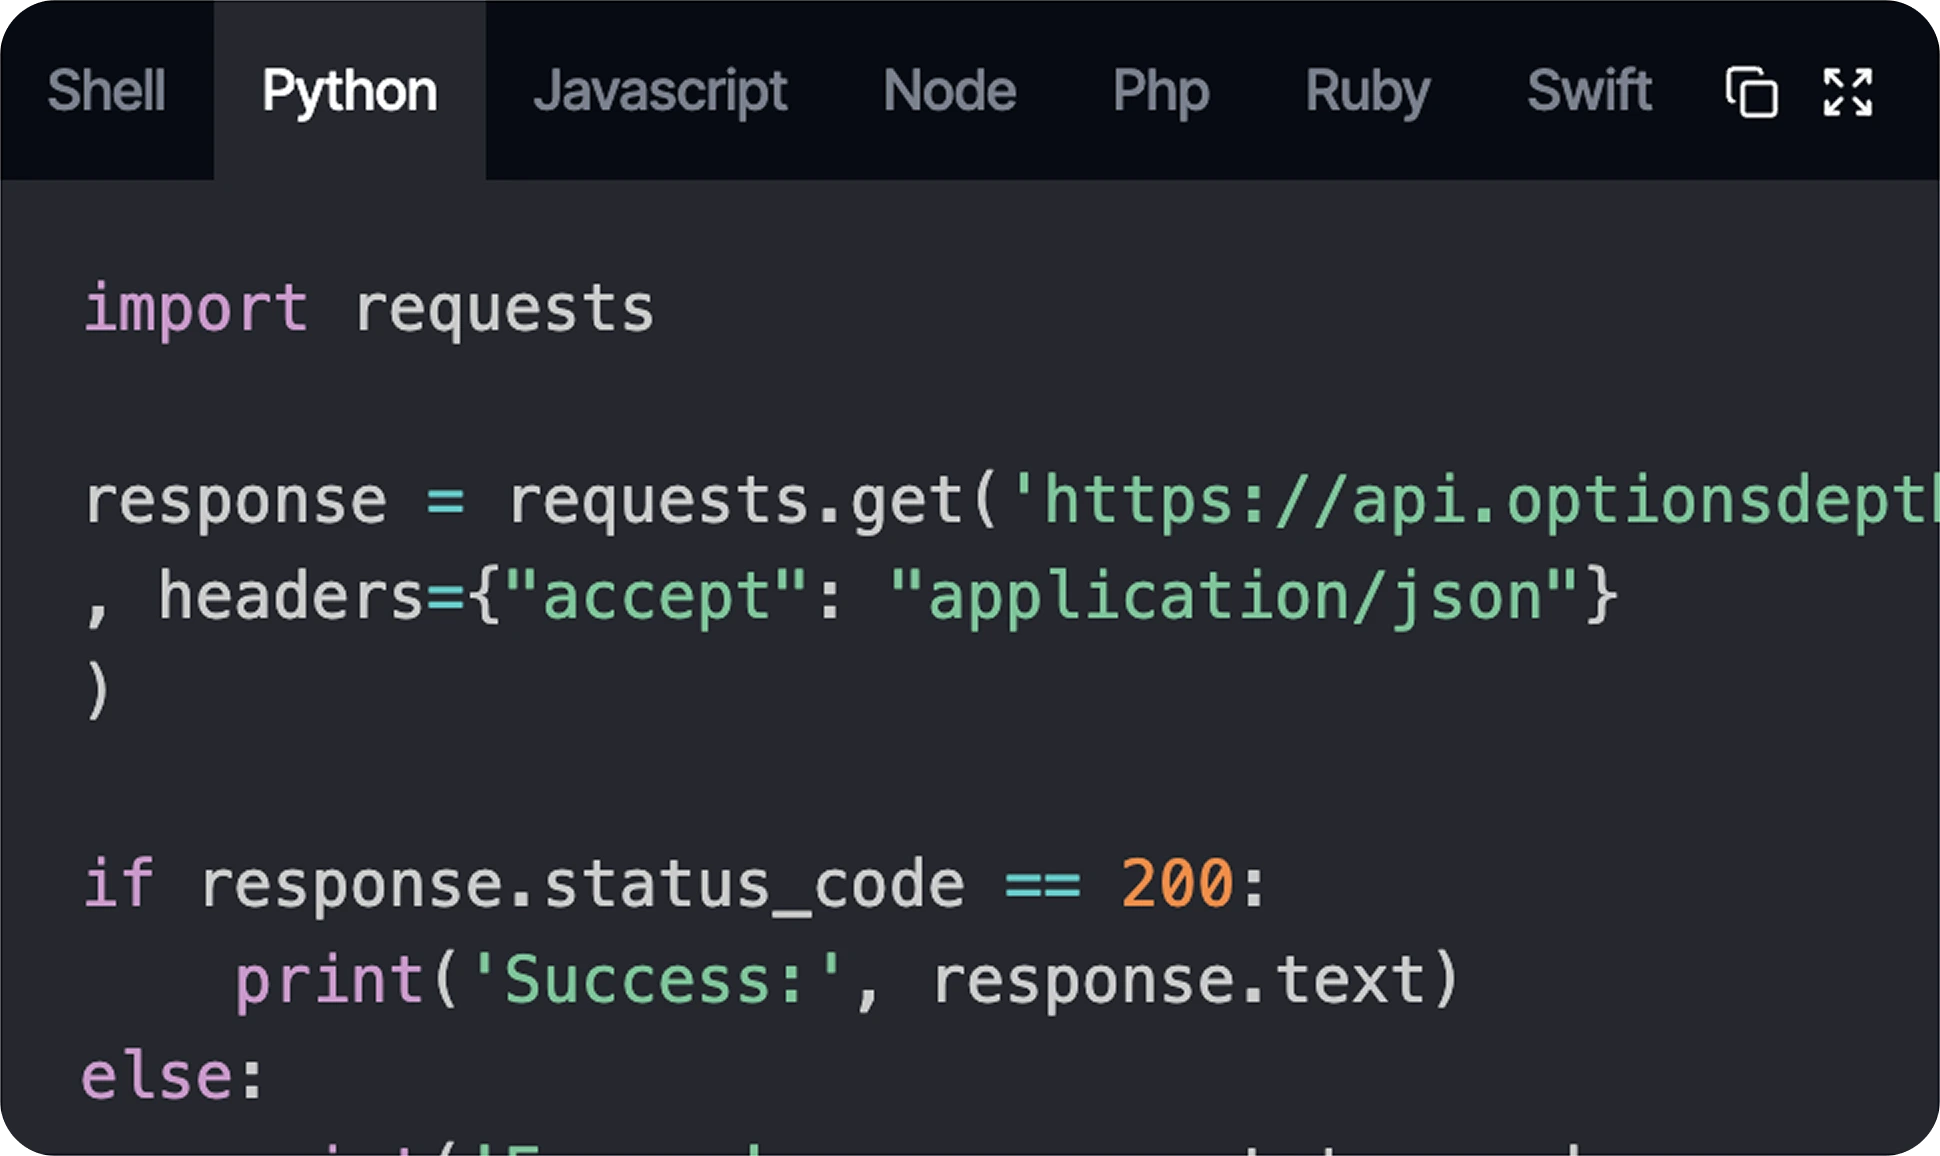Copy the code snippet to clipboard
The image size is (1940, 1156).
click(x=1751, y=92)
